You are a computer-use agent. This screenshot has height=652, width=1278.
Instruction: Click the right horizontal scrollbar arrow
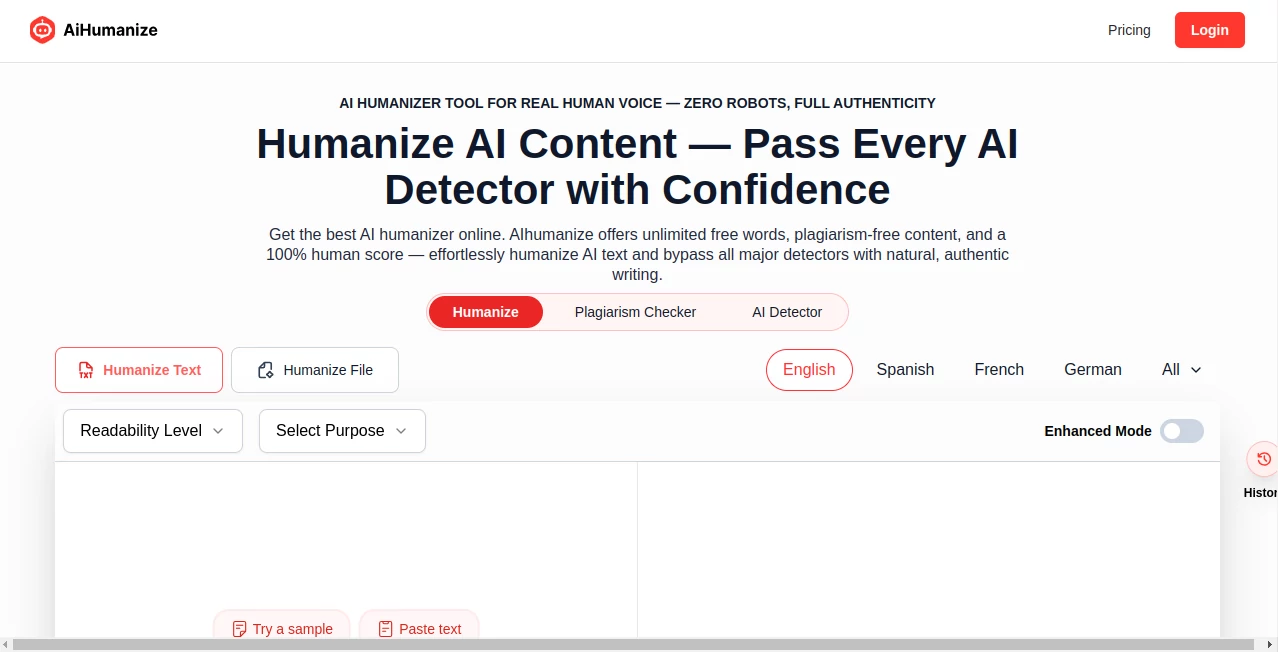pos(1271,645)
